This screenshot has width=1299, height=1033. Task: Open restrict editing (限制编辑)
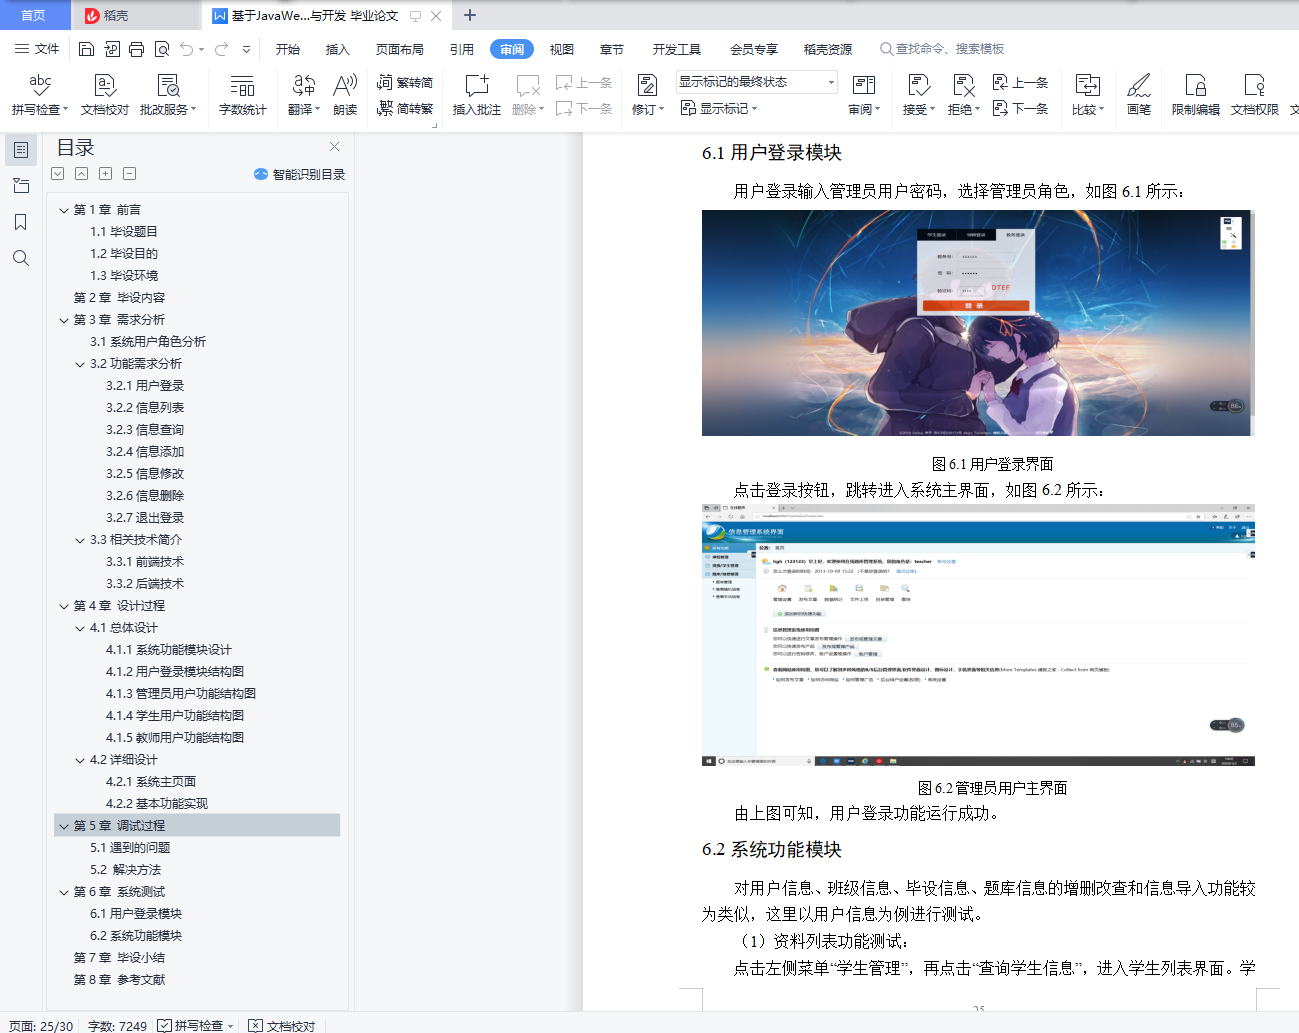pos(1196,95)
